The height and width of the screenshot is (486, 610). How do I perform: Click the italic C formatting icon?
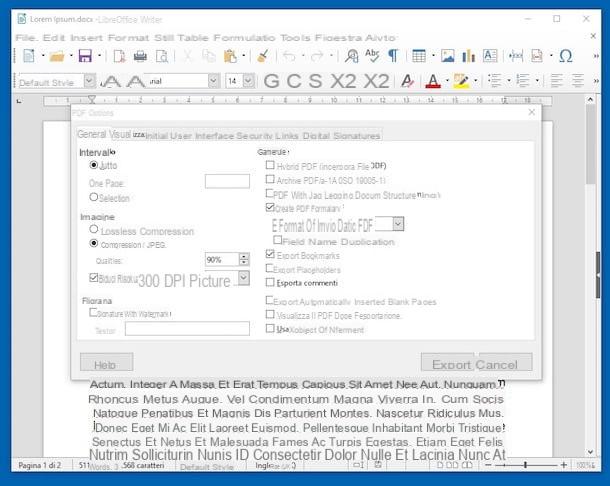tap(294, 81)
